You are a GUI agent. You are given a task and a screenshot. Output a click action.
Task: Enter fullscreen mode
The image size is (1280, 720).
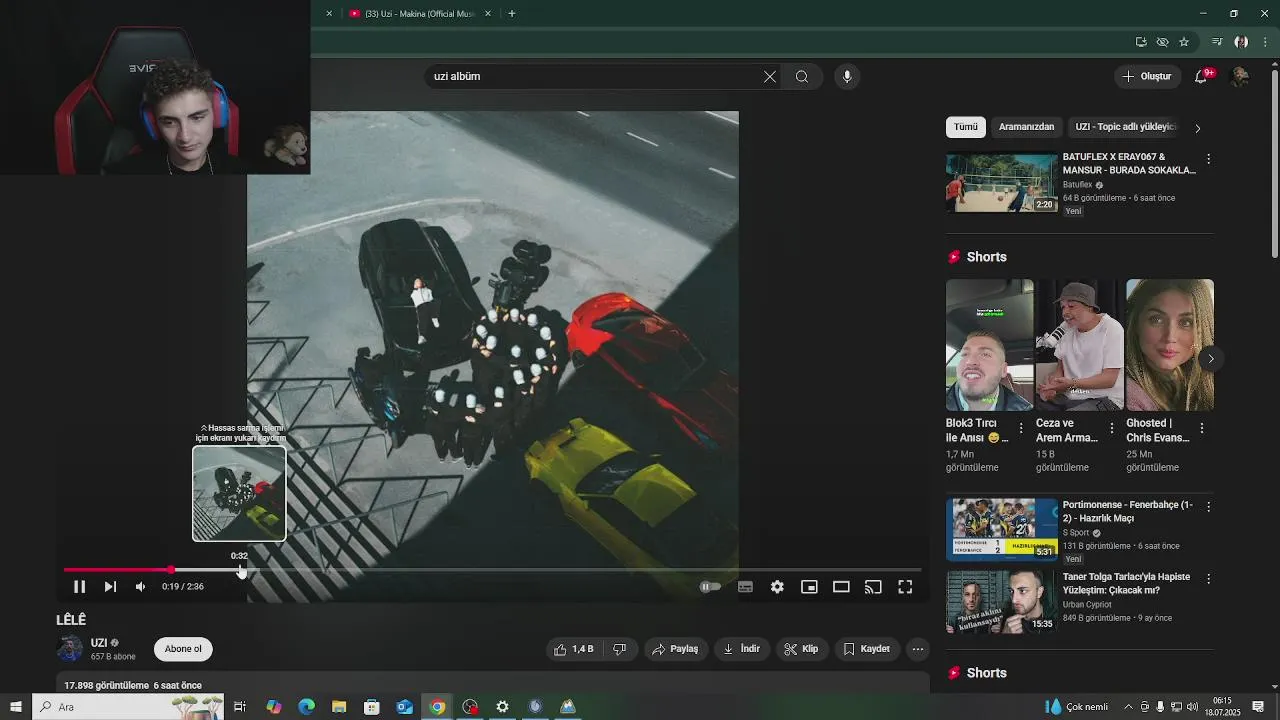(905, 587)
